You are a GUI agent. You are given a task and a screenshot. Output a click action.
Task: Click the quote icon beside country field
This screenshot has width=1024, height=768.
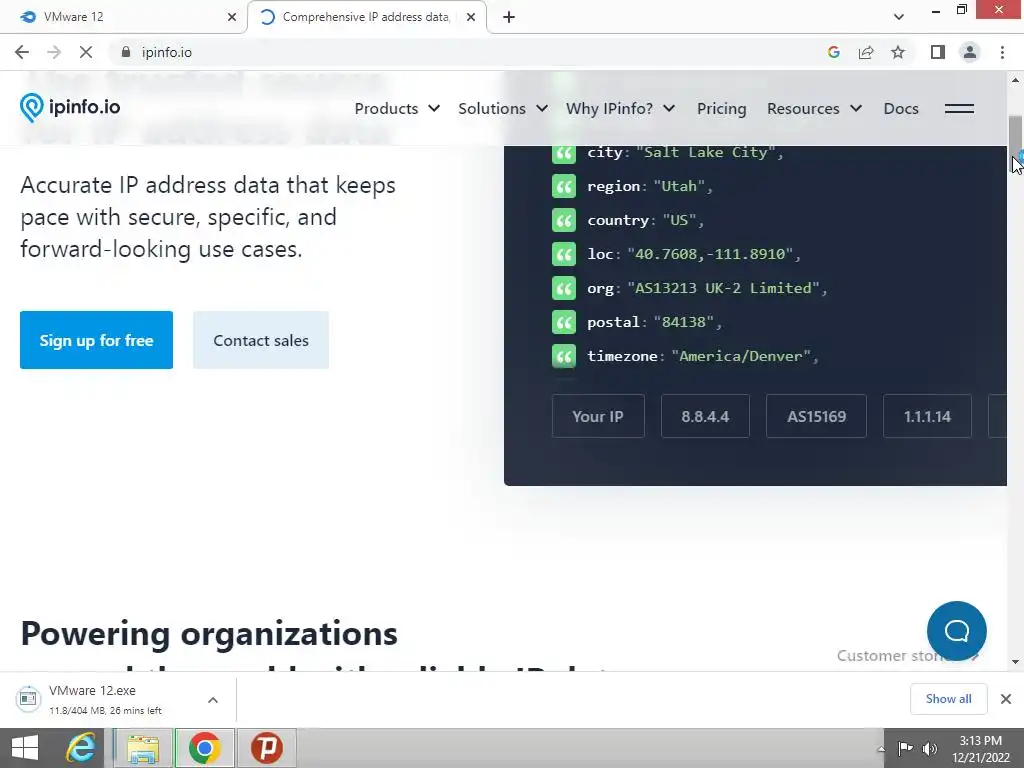click(564, 220)
